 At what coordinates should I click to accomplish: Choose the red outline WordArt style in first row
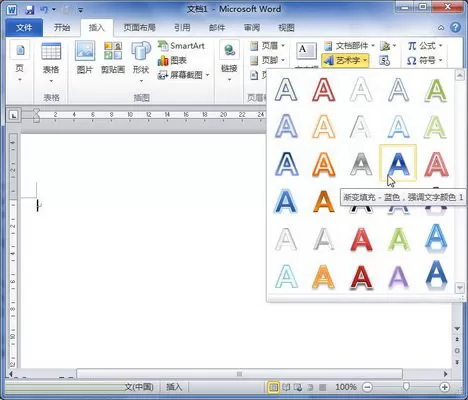click(x=324, y=89)
